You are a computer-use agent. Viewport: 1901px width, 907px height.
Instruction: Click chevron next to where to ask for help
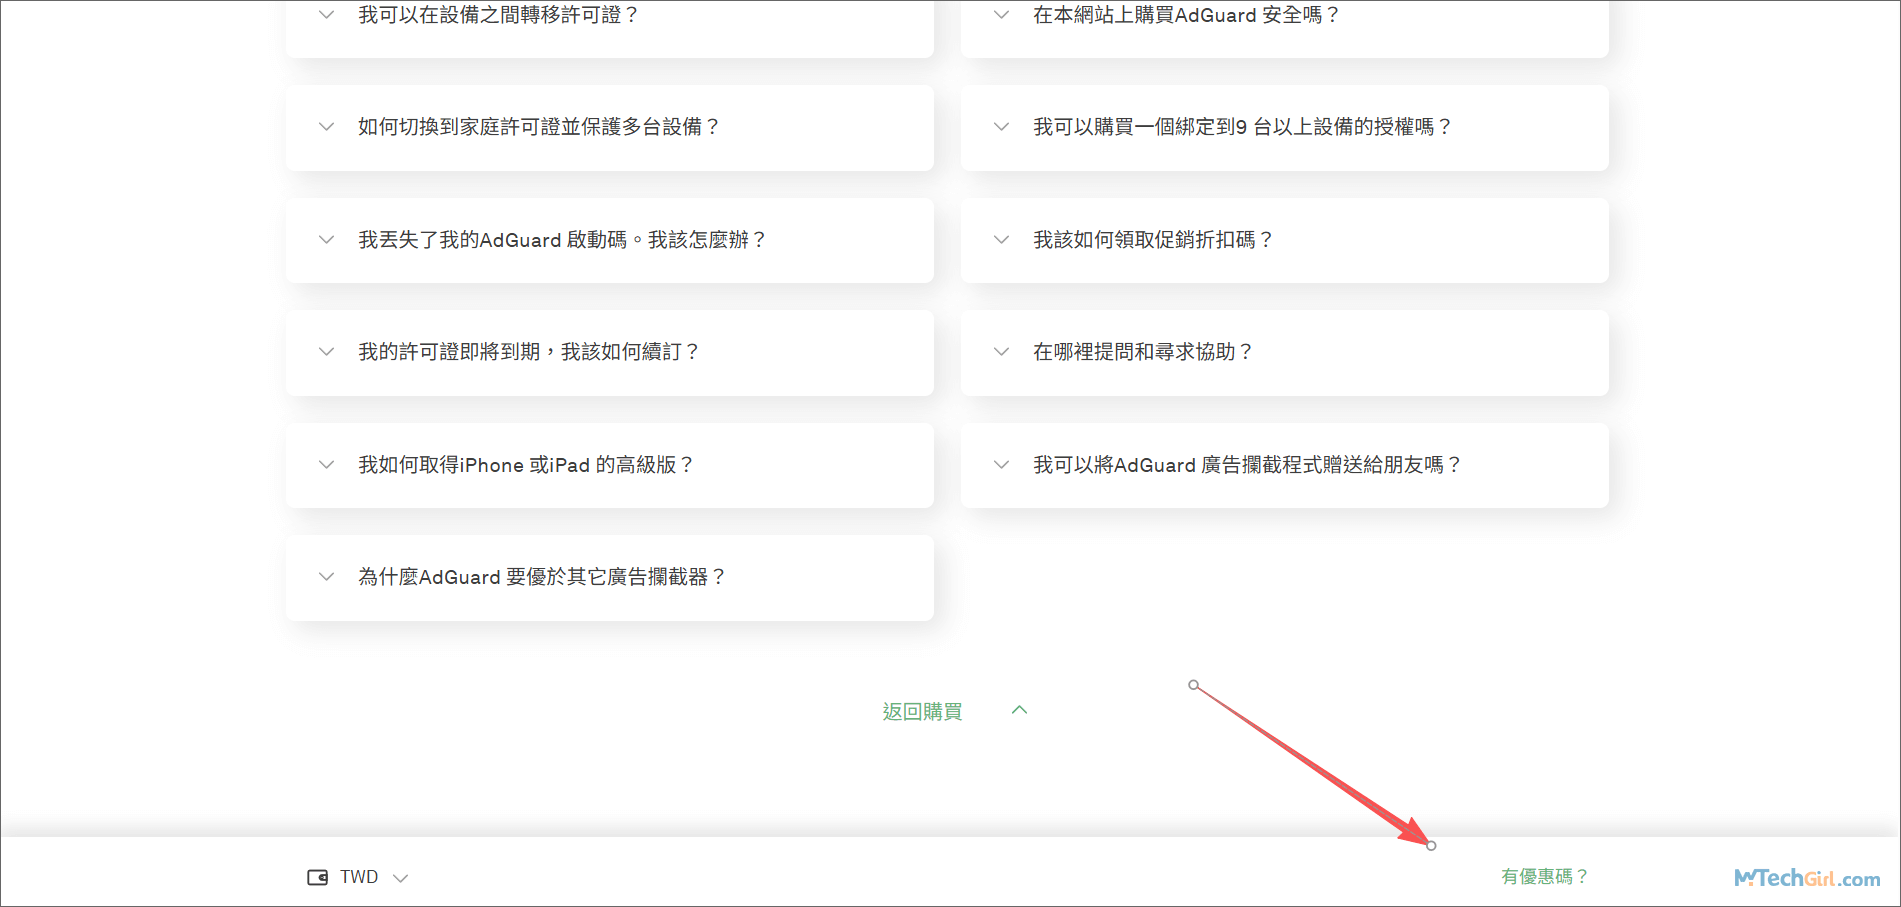pyautogui.click(x=1001, y=352)
